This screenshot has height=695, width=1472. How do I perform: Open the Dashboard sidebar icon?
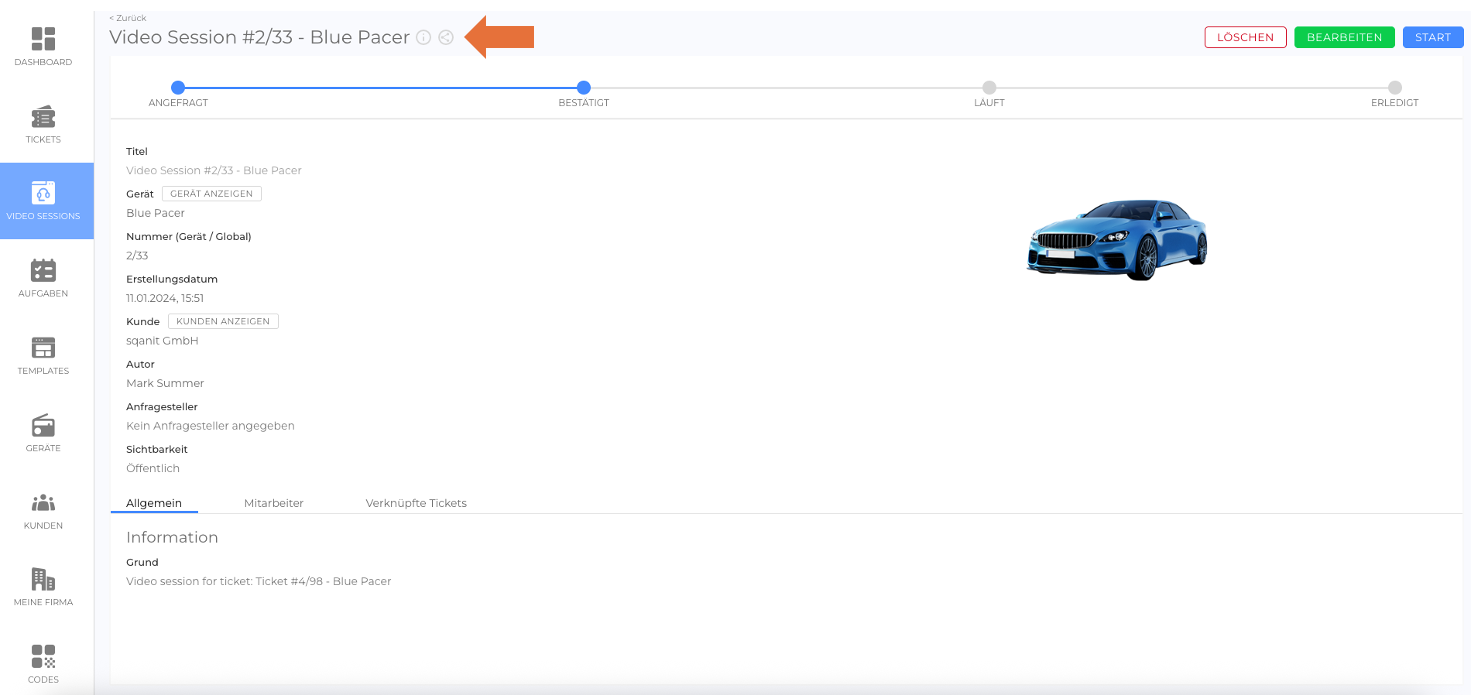pyautogui.click(x=43, y=40)
